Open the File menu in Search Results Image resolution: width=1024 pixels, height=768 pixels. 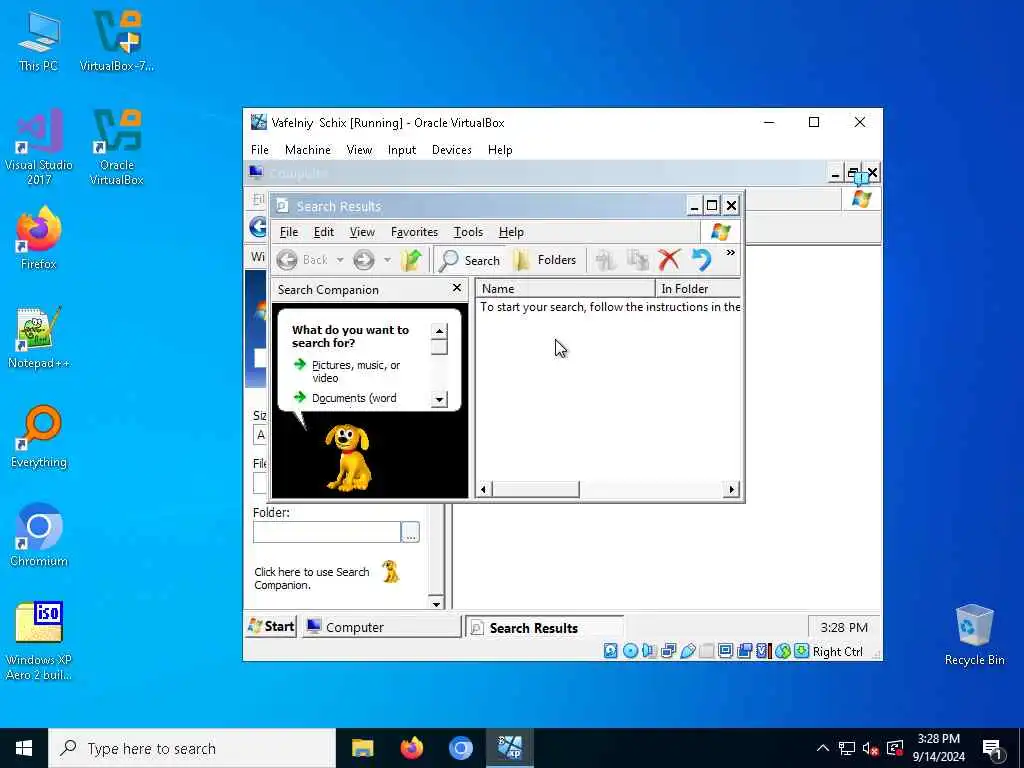click(289, 232)
